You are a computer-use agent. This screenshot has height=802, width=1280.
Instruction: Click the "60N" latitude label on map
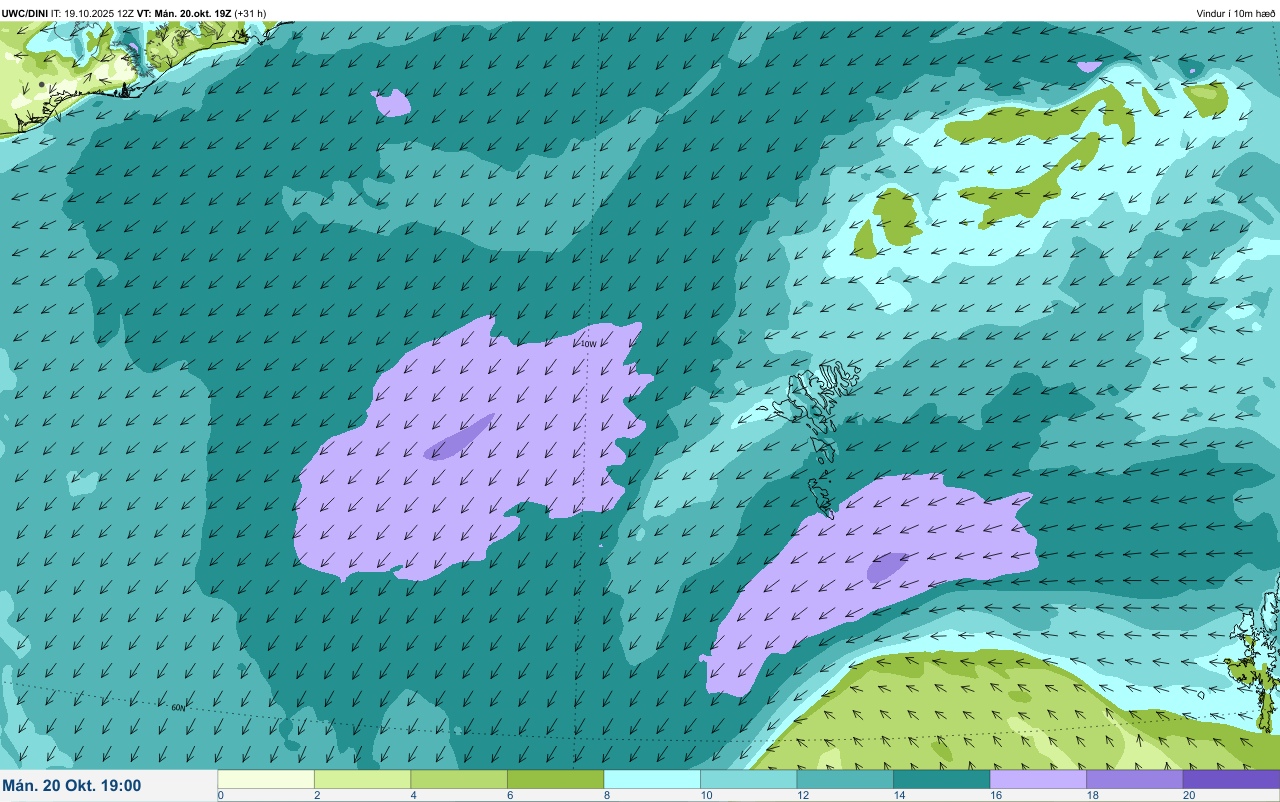[x=178, y=707]
